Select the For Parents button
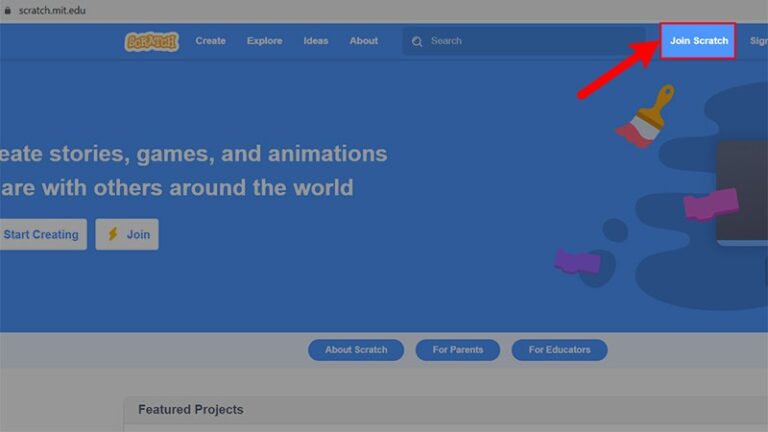Screen dimensions: 768x432 tap(457, 350)
